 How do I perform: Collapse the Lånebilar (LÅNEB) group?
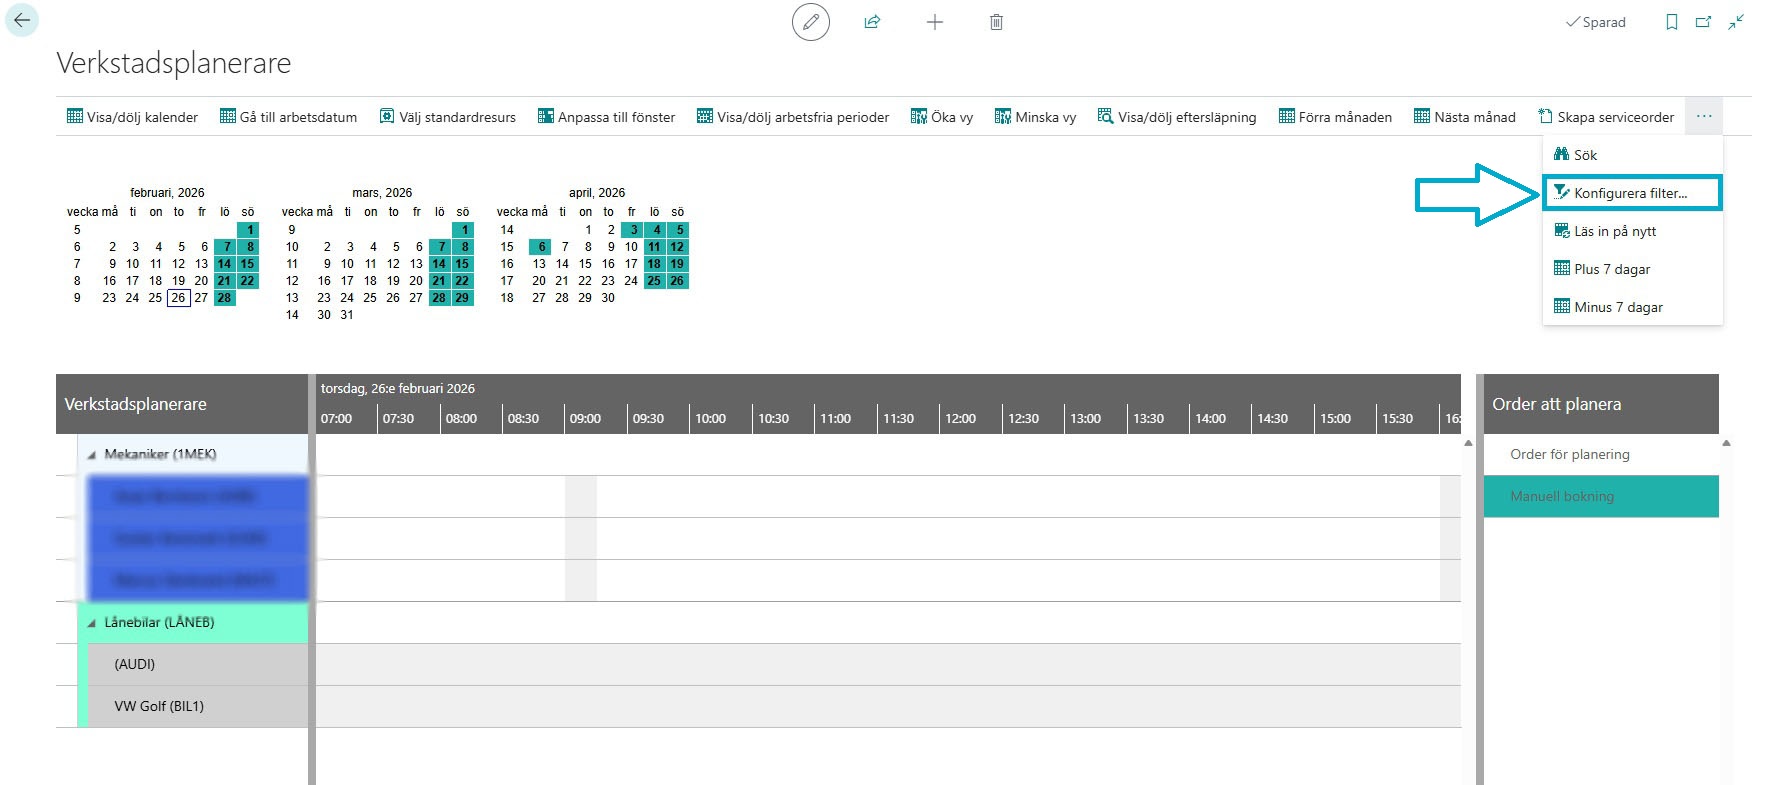click(x=92, y=623)
